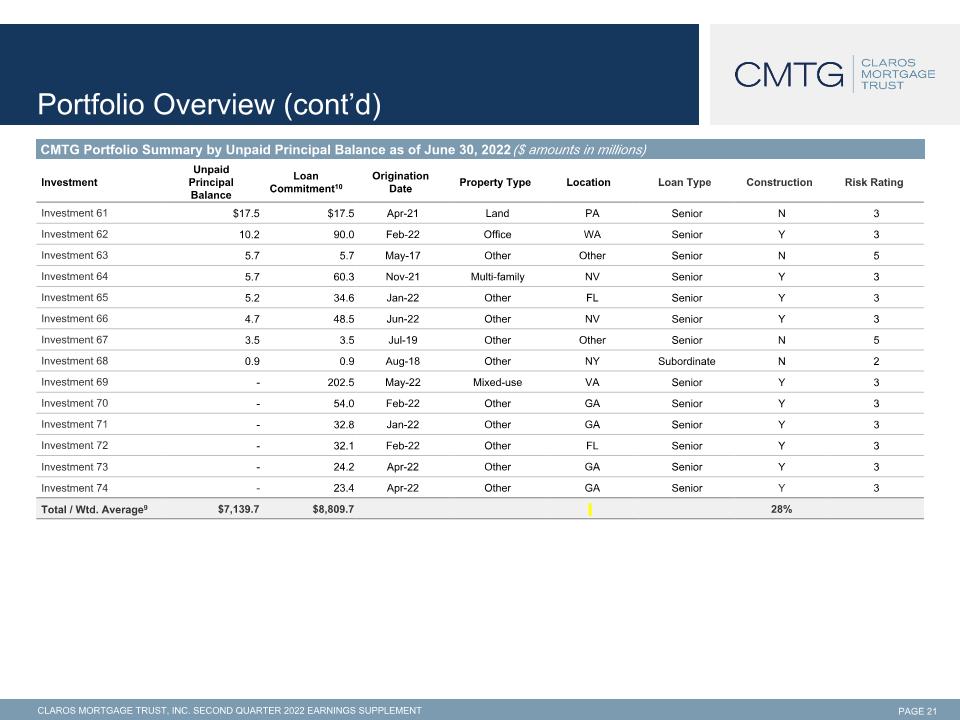Click the 'NY' location cell
960x720 pixels.
coord(592,361)
